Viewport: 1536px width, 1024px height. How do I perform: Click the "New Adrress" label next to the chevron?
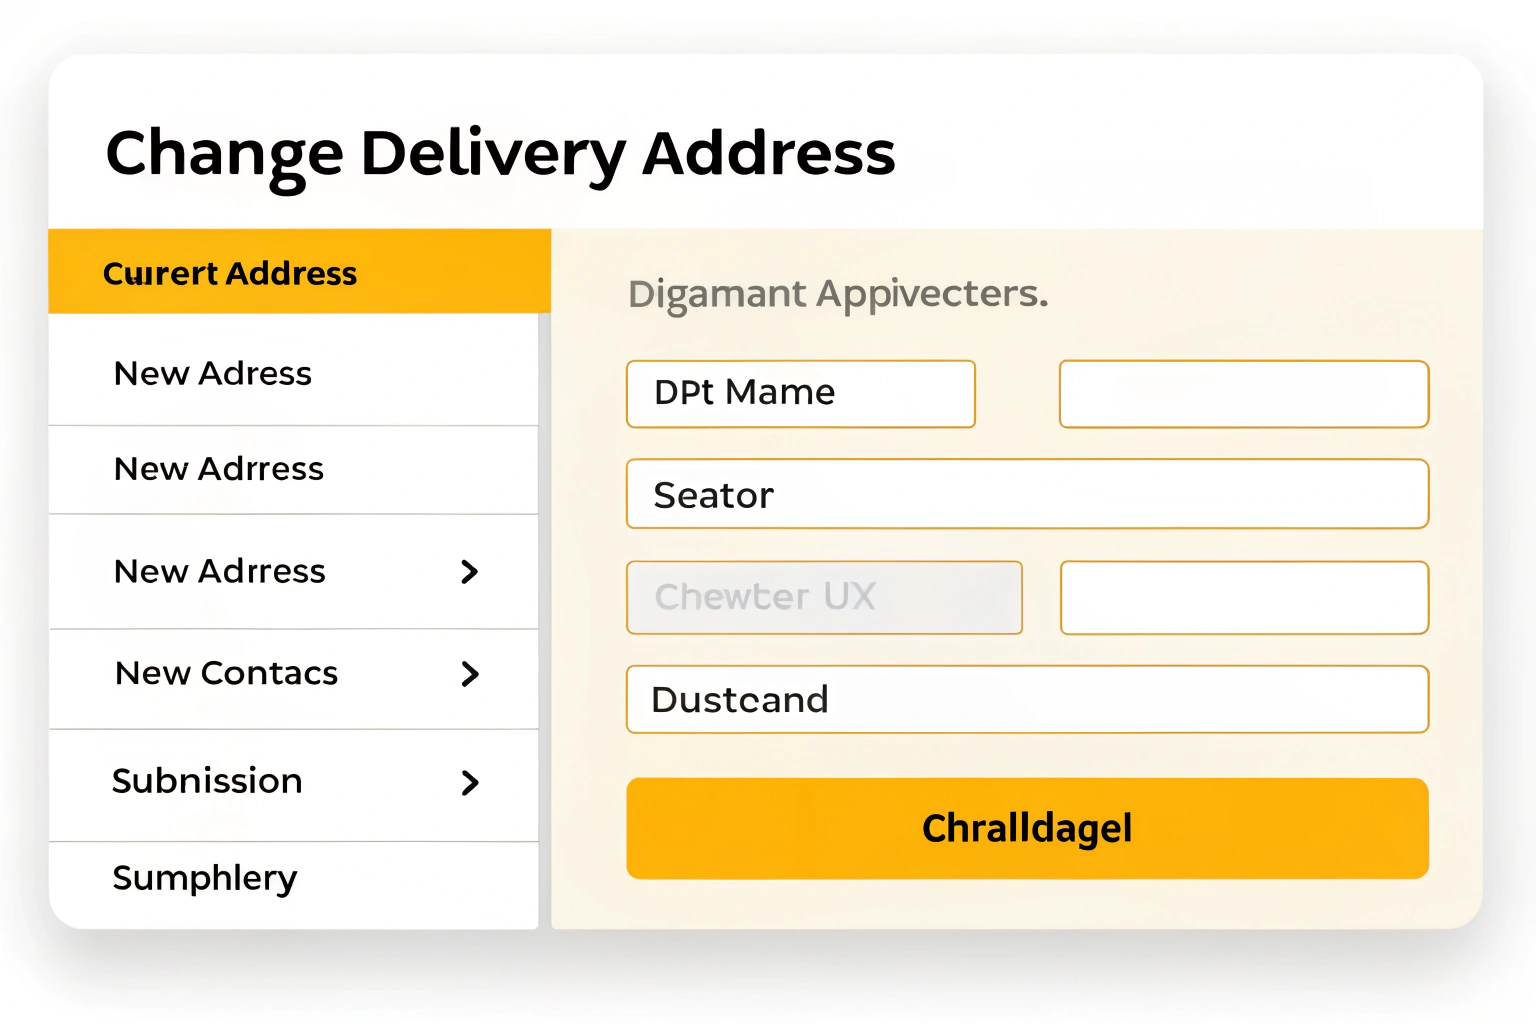[x=220, y=572]
